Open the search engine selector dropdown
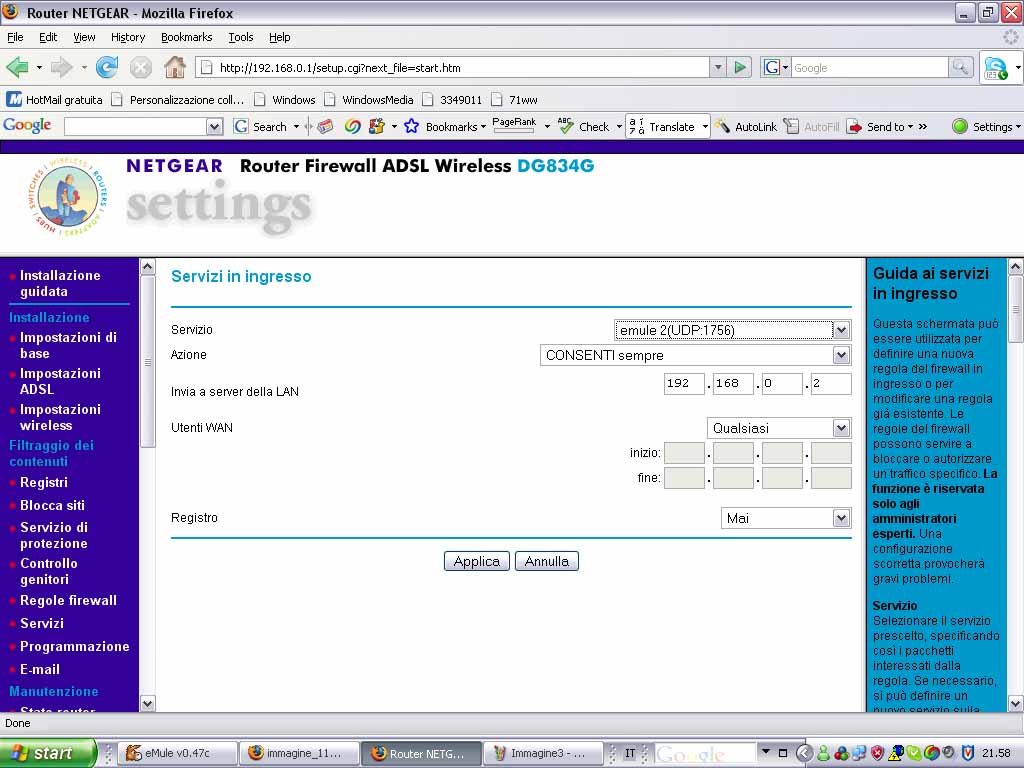The image size is (1024, 768). (x=776, y=67)
